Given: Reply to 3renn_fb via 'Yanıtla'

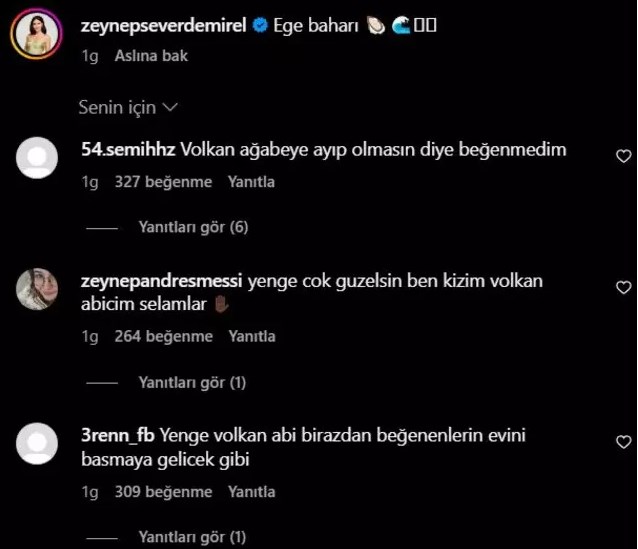Looking at the screenshot, I should 251,492.
